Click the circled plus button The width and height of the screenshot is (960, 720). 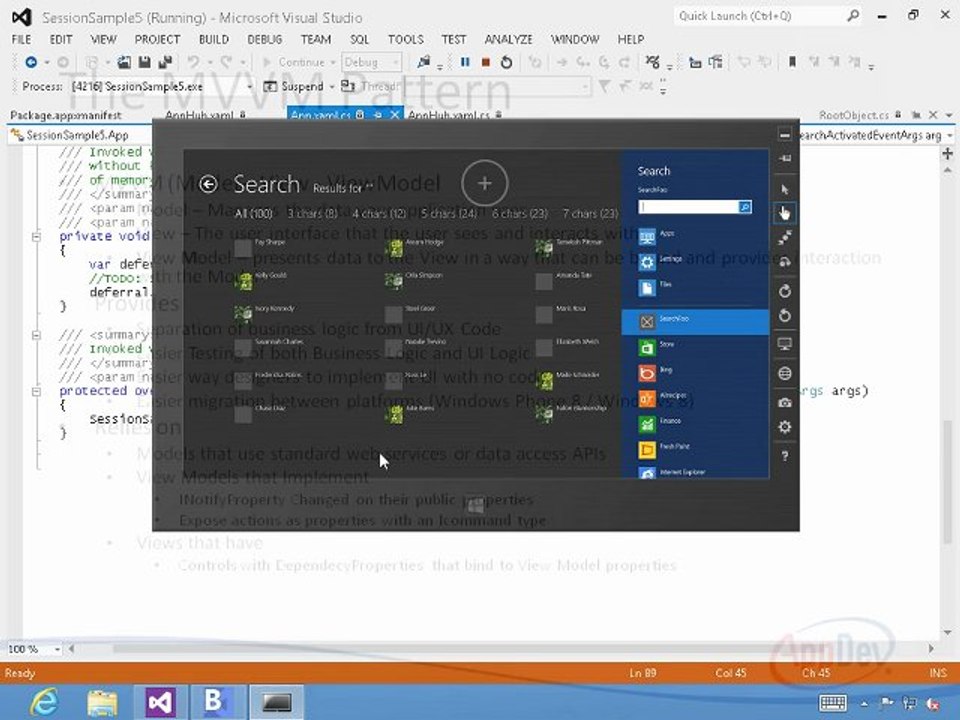click(x=484, y=183)
